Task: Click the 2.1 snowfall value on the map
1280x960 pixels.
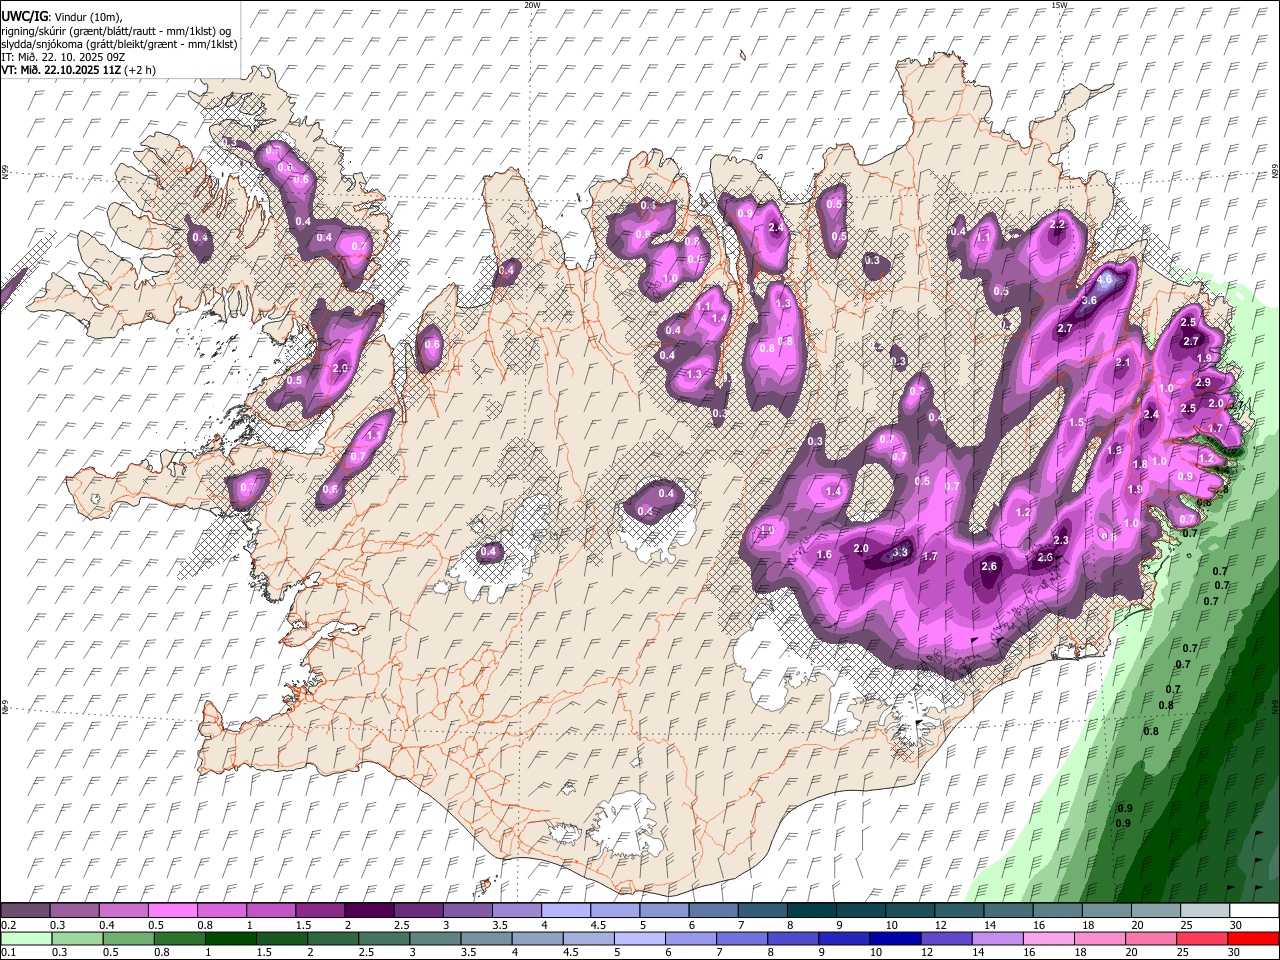Action: pyautogui.click(x=1123, y=363)
